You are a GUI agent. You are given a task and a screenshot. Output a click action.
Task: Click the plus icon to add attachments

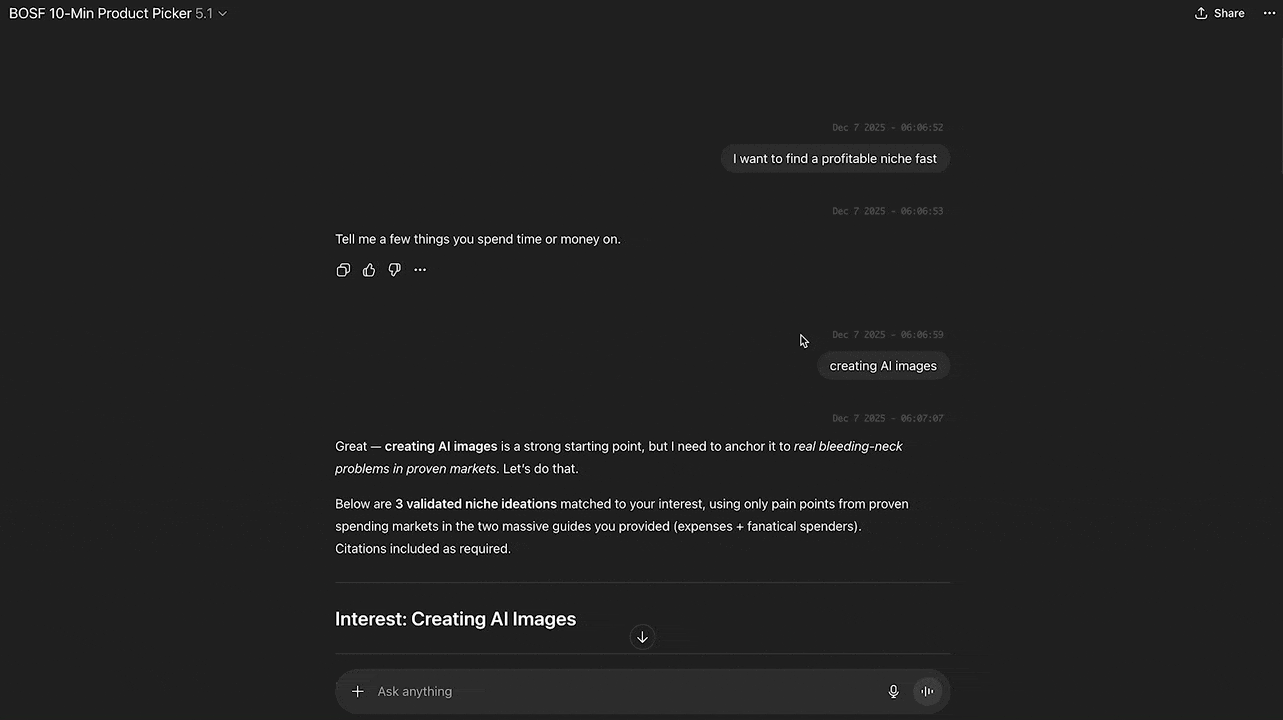click(357, 691)
